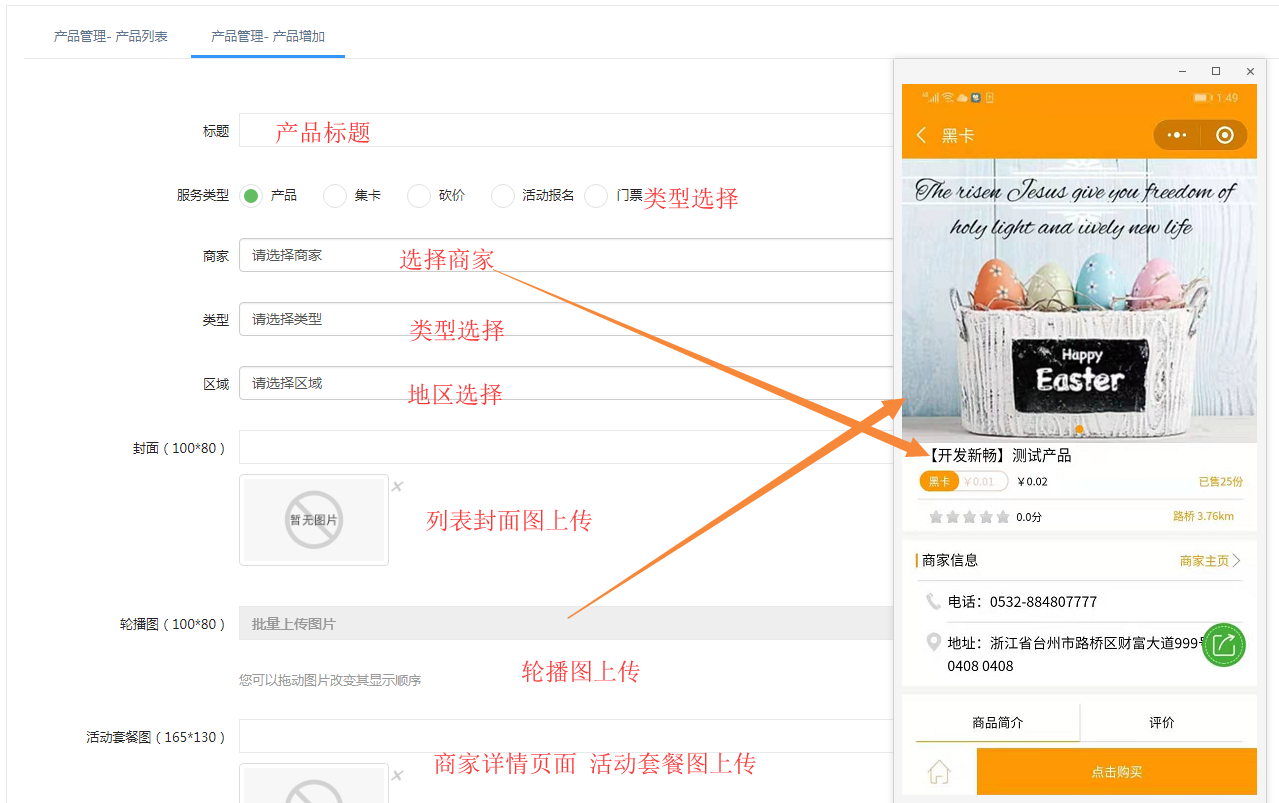
Task: Click the 活动套餐图 upload input field
Action: pos(566,736)
